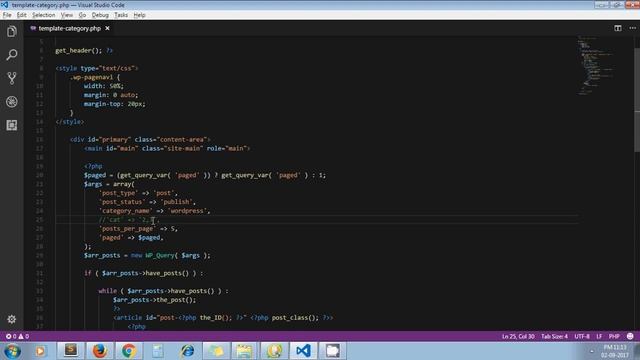This screenshot has width=640, height=360.
Task: Click the feedback smiley in status bar
Action: click(630, 336)
